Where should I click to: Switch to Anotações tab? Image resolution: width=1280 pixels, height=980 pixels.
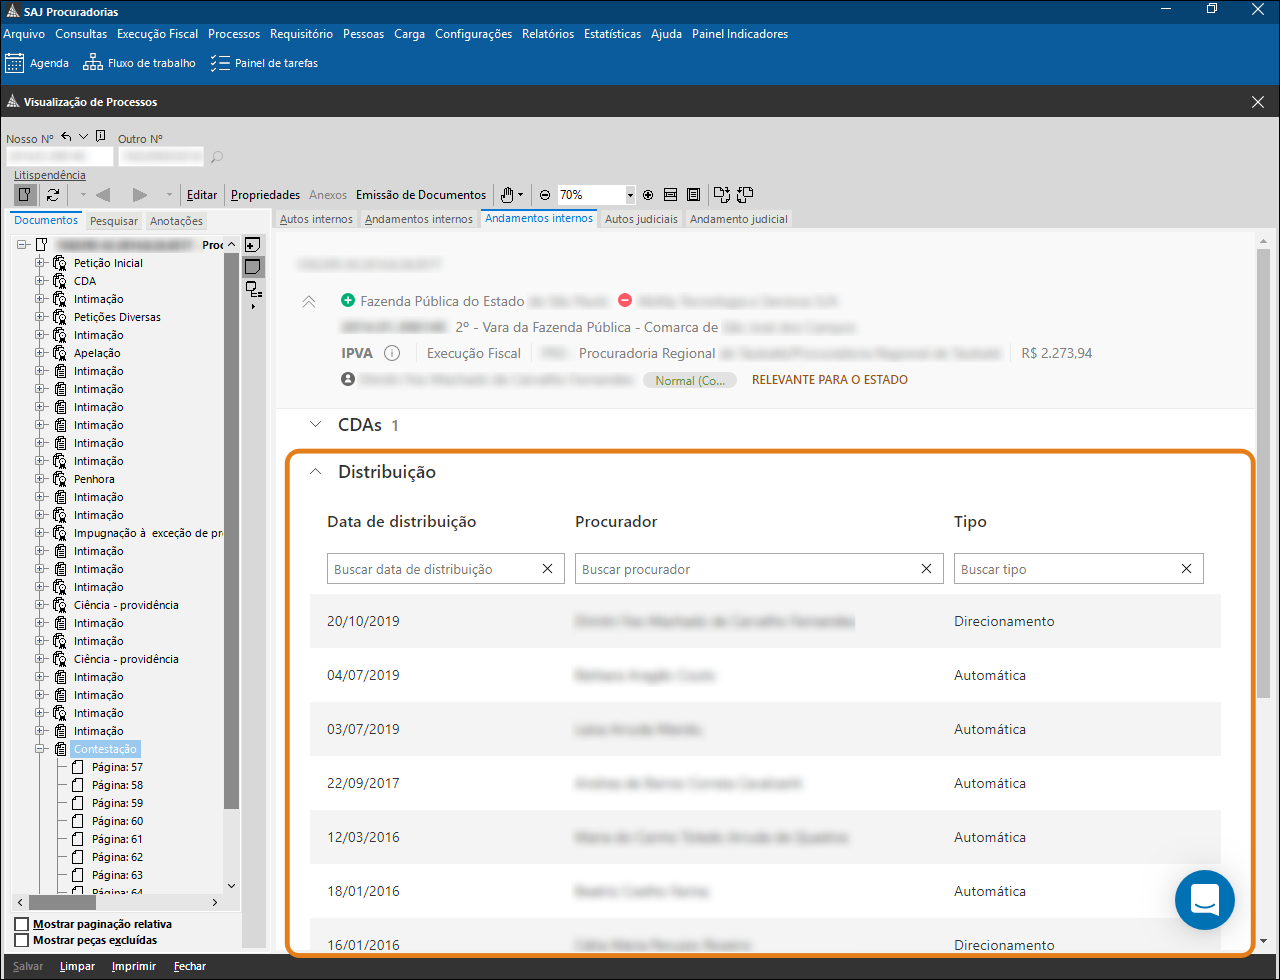176,221
